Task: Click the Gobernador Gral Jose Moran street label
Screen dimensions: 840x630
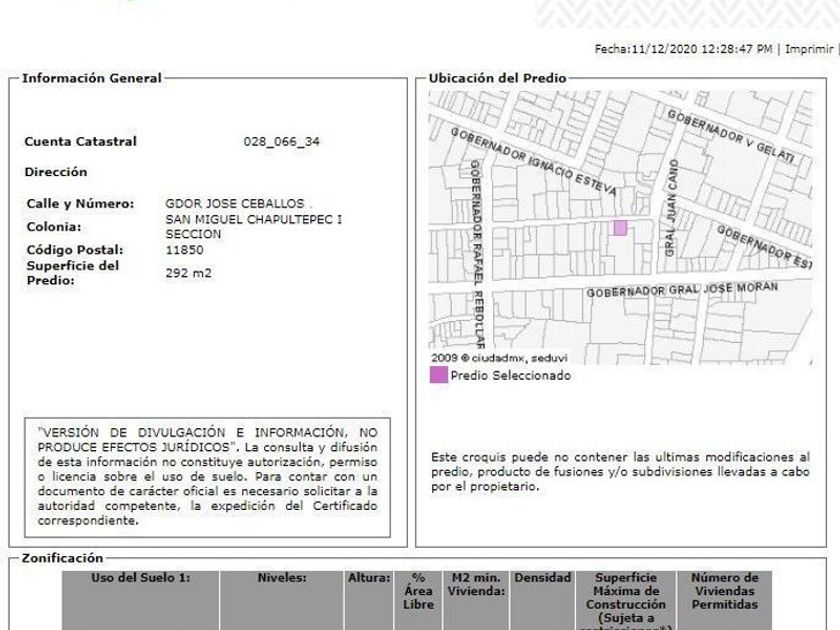Action: pos(682,289)
